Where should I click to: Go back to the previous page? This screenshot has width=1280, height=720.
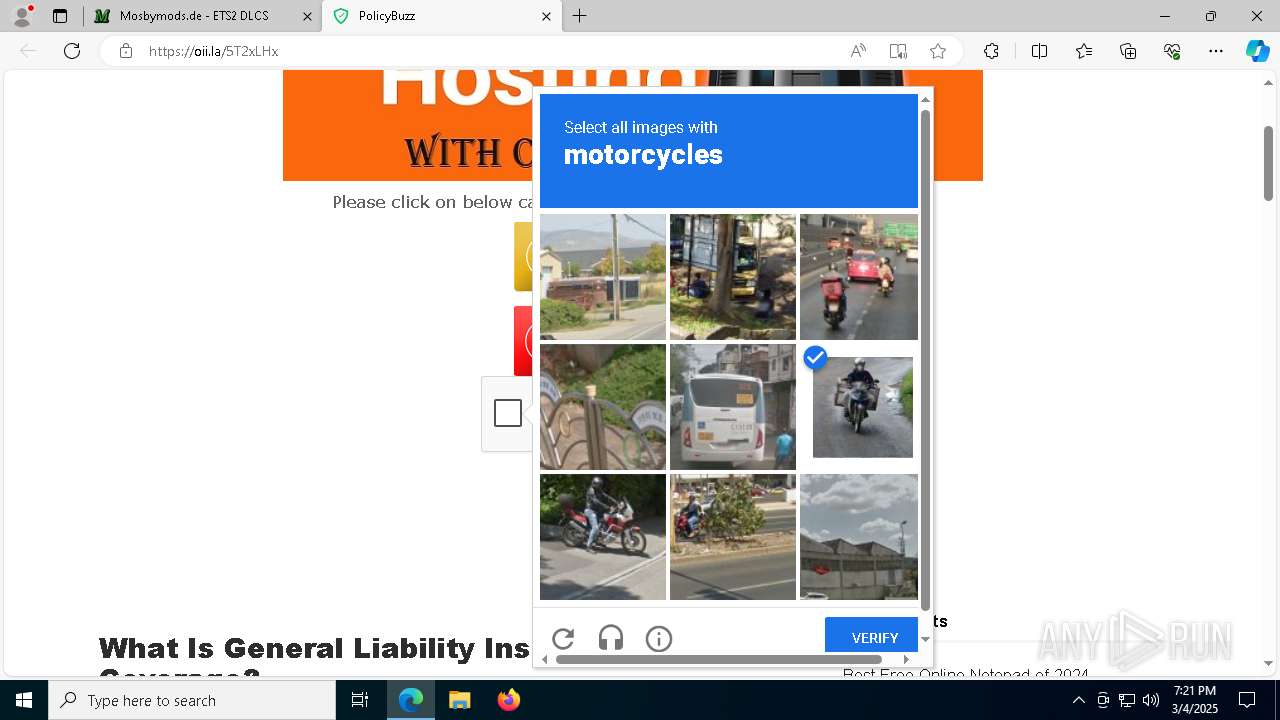click(28, 51)
